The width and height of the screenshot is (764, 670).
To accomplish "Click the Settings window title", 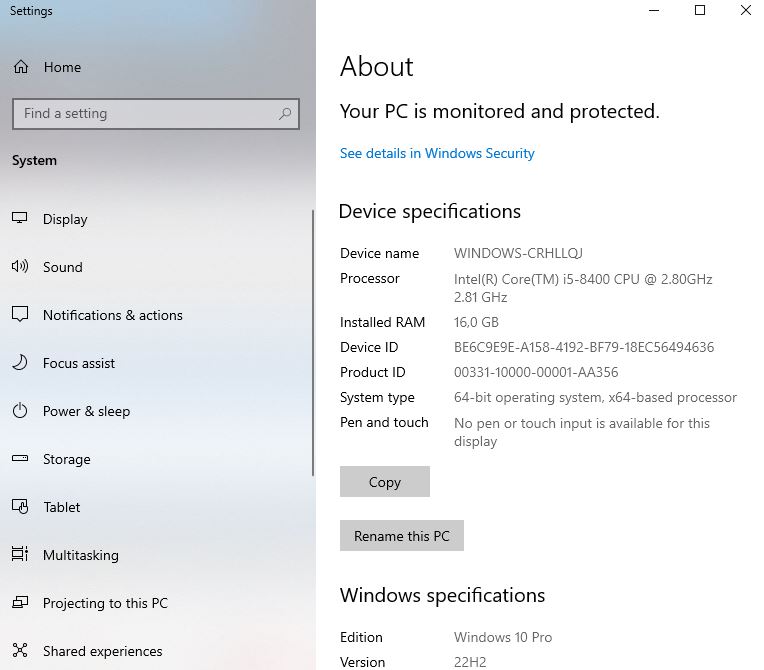I will (x=31, y=11).
